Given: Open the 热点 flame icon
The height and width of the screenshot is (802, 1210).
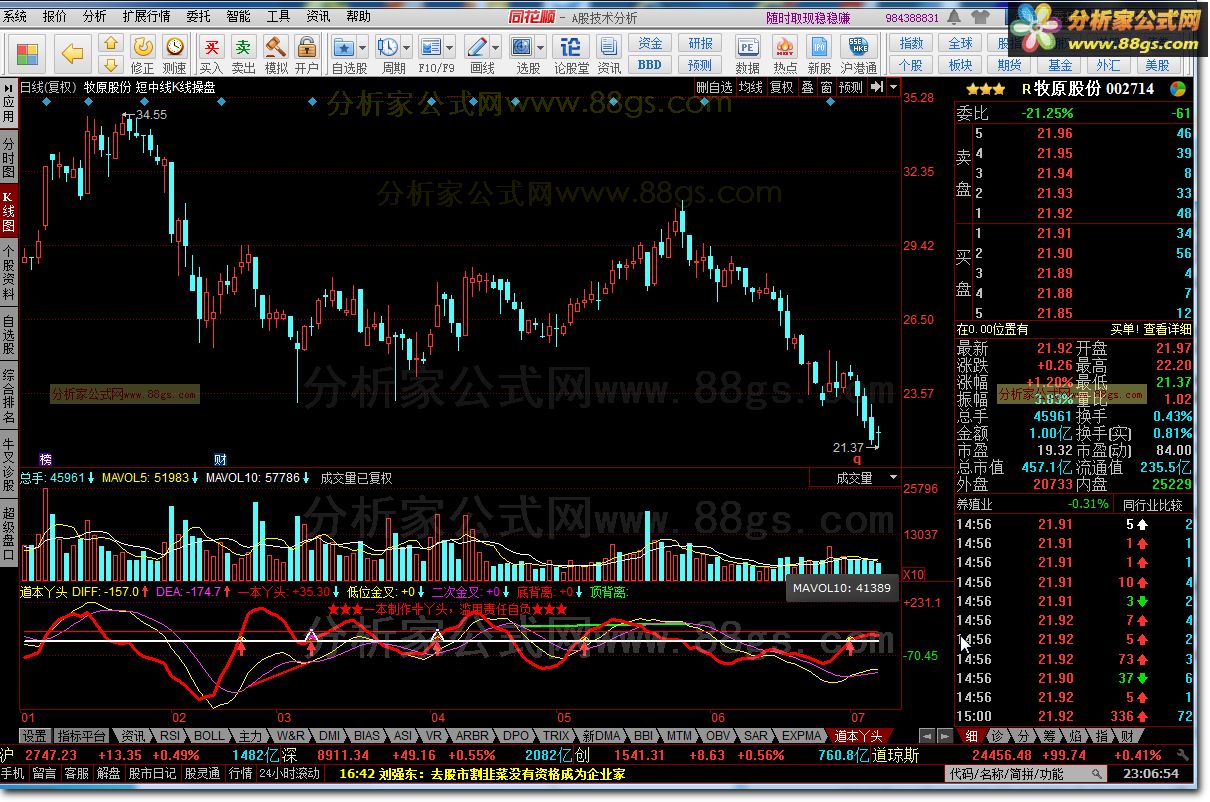Looking at the screenshot, I should [x=785, y=48].
